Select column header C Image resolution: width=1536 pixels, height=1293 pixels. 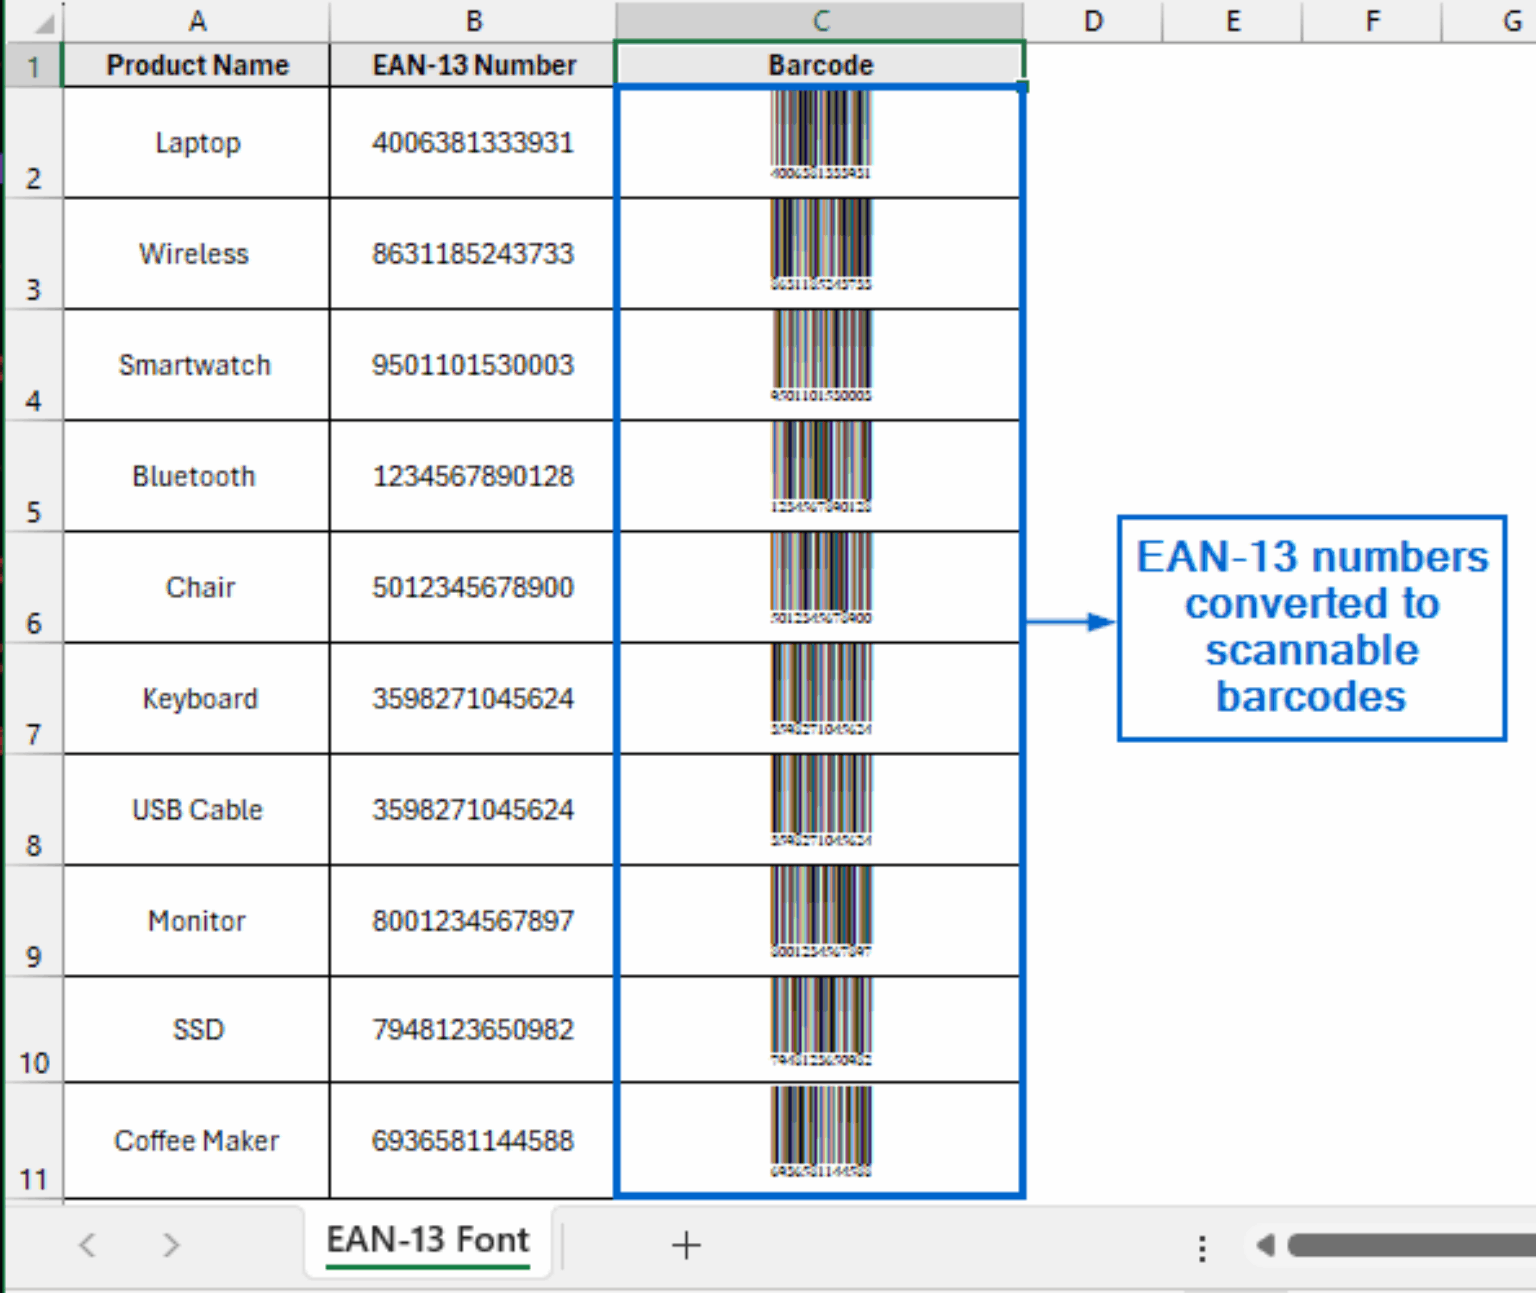point(820,20)
